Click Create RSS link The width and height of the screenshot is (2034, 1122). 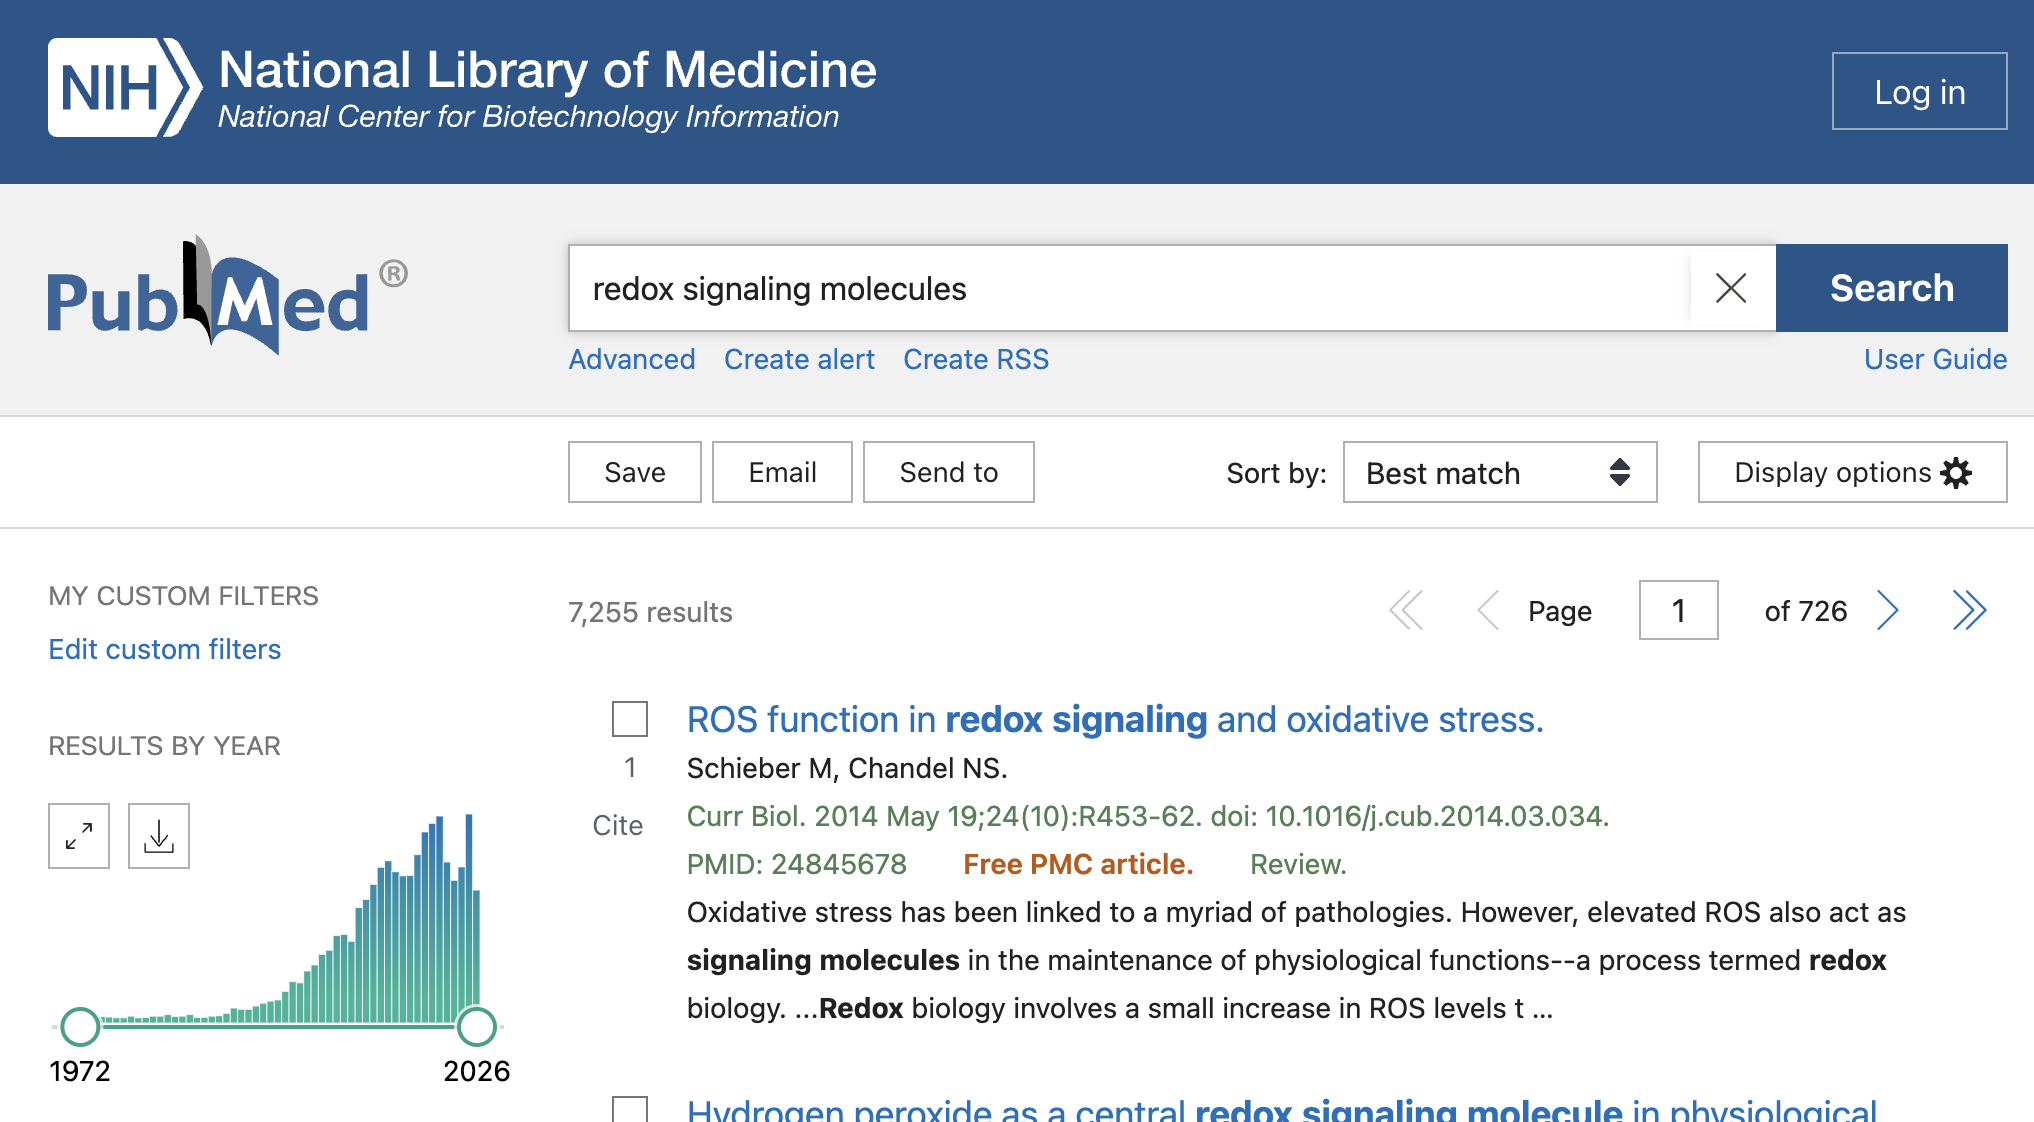[x=976, y=359]
